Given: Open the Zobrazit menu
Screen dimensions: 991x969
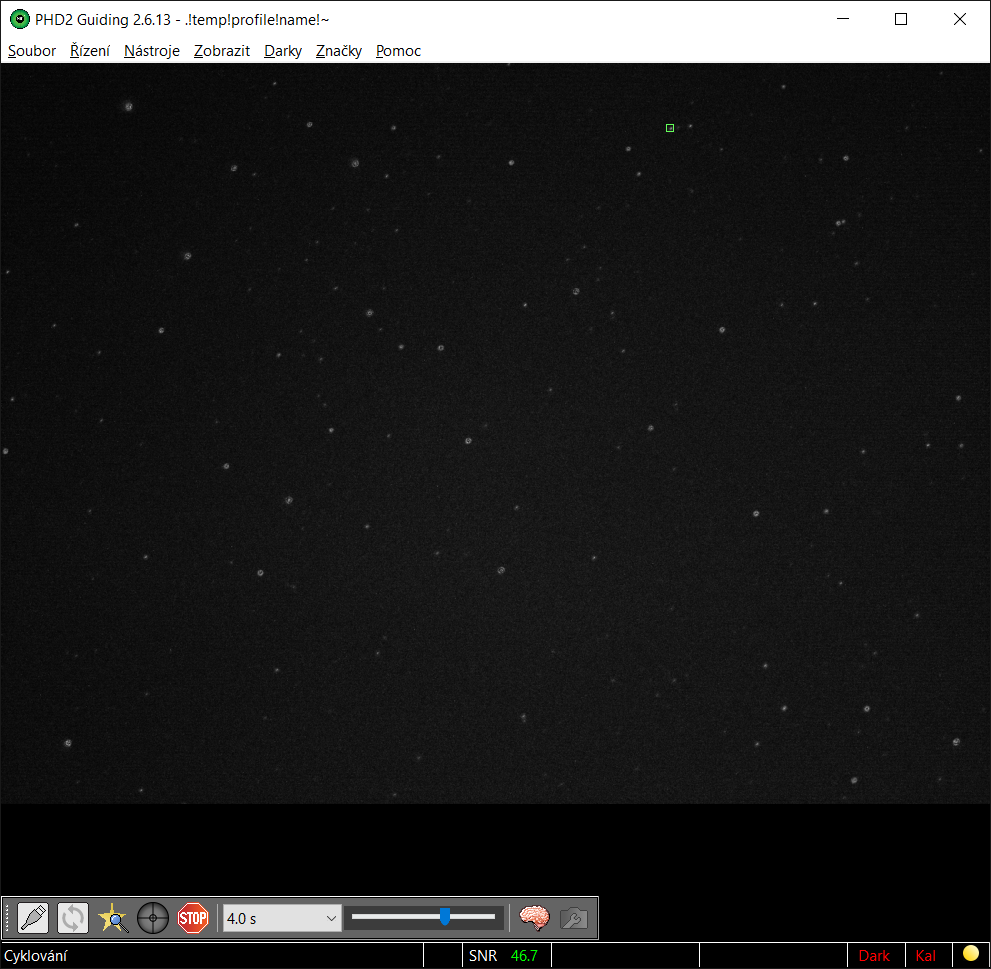Looking at the screenshot, I should tap(222, 51).
